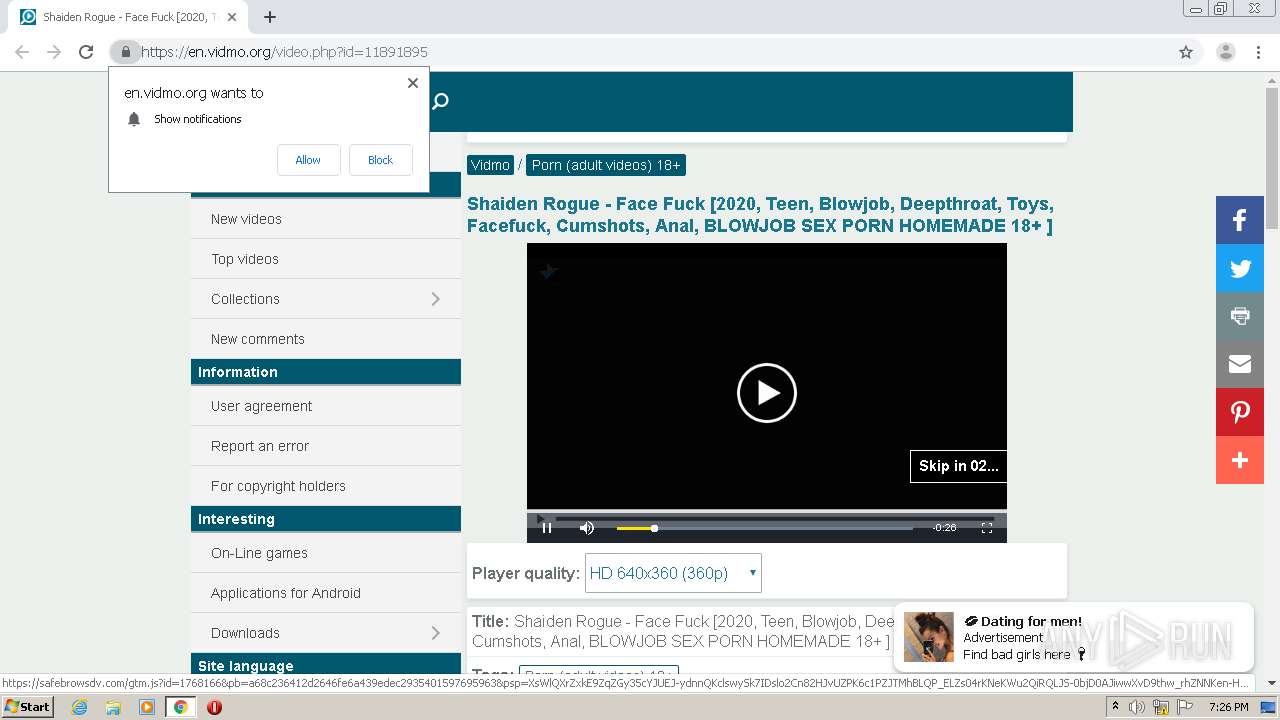Click the Vidmo breadcrumb link
The image size is (1280, 720).
[x=490, y=165]
